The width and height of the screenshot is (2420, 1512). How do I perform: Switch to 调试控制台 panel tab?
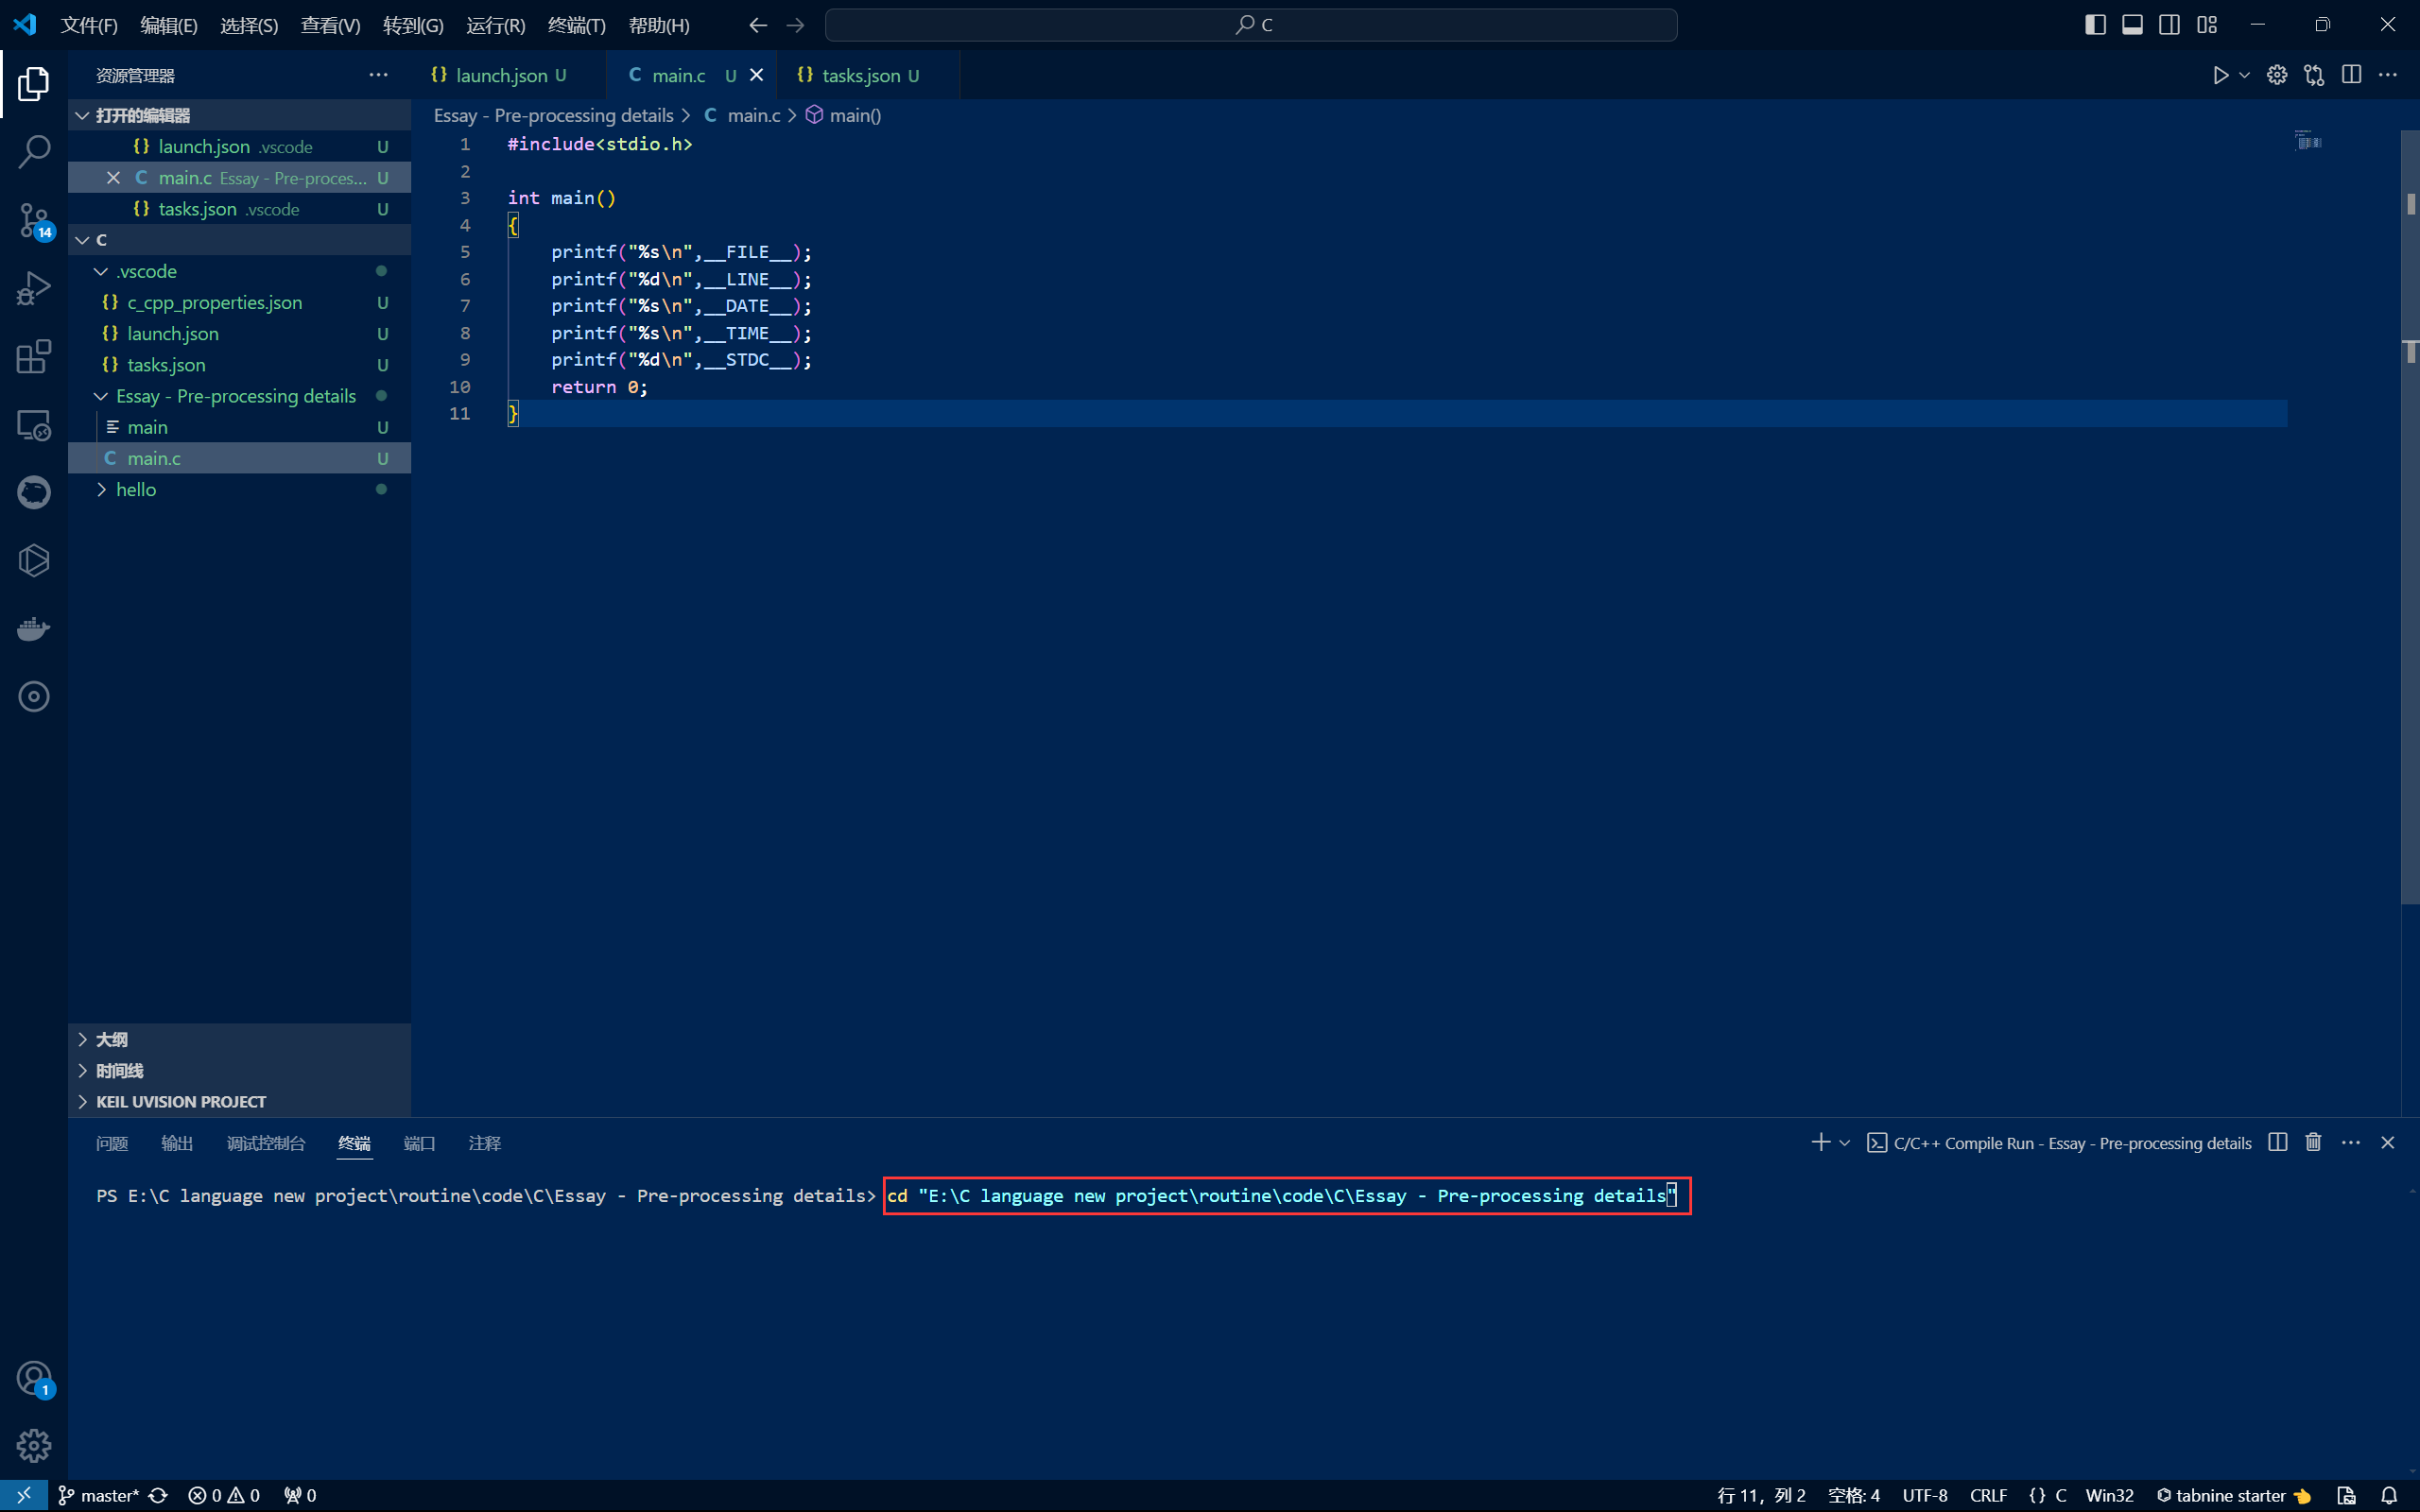tap(266, 1143)
